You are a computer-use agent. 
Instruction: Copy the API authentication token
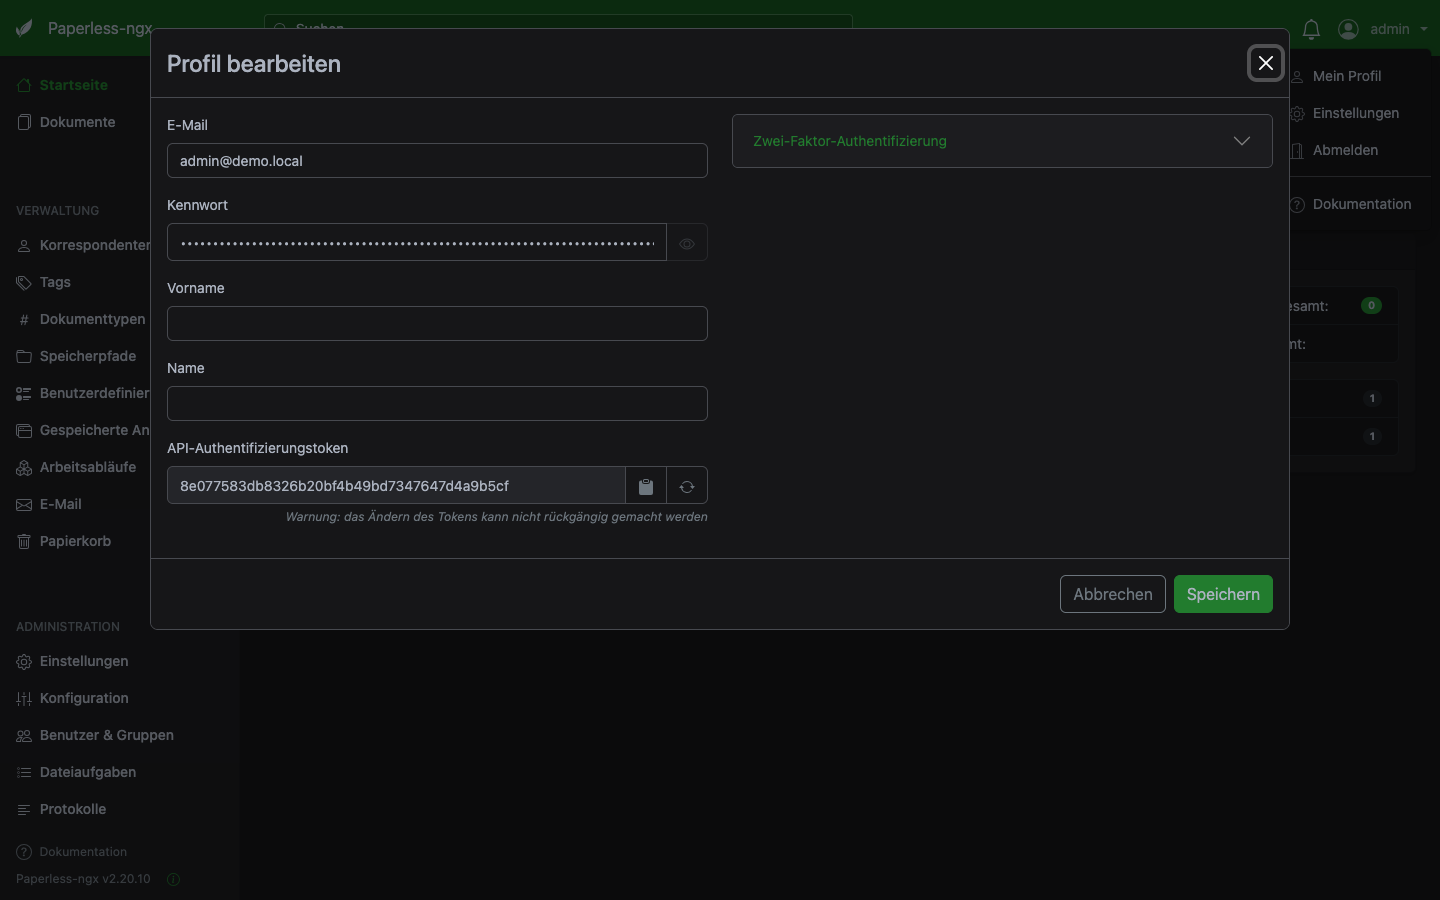645,486
